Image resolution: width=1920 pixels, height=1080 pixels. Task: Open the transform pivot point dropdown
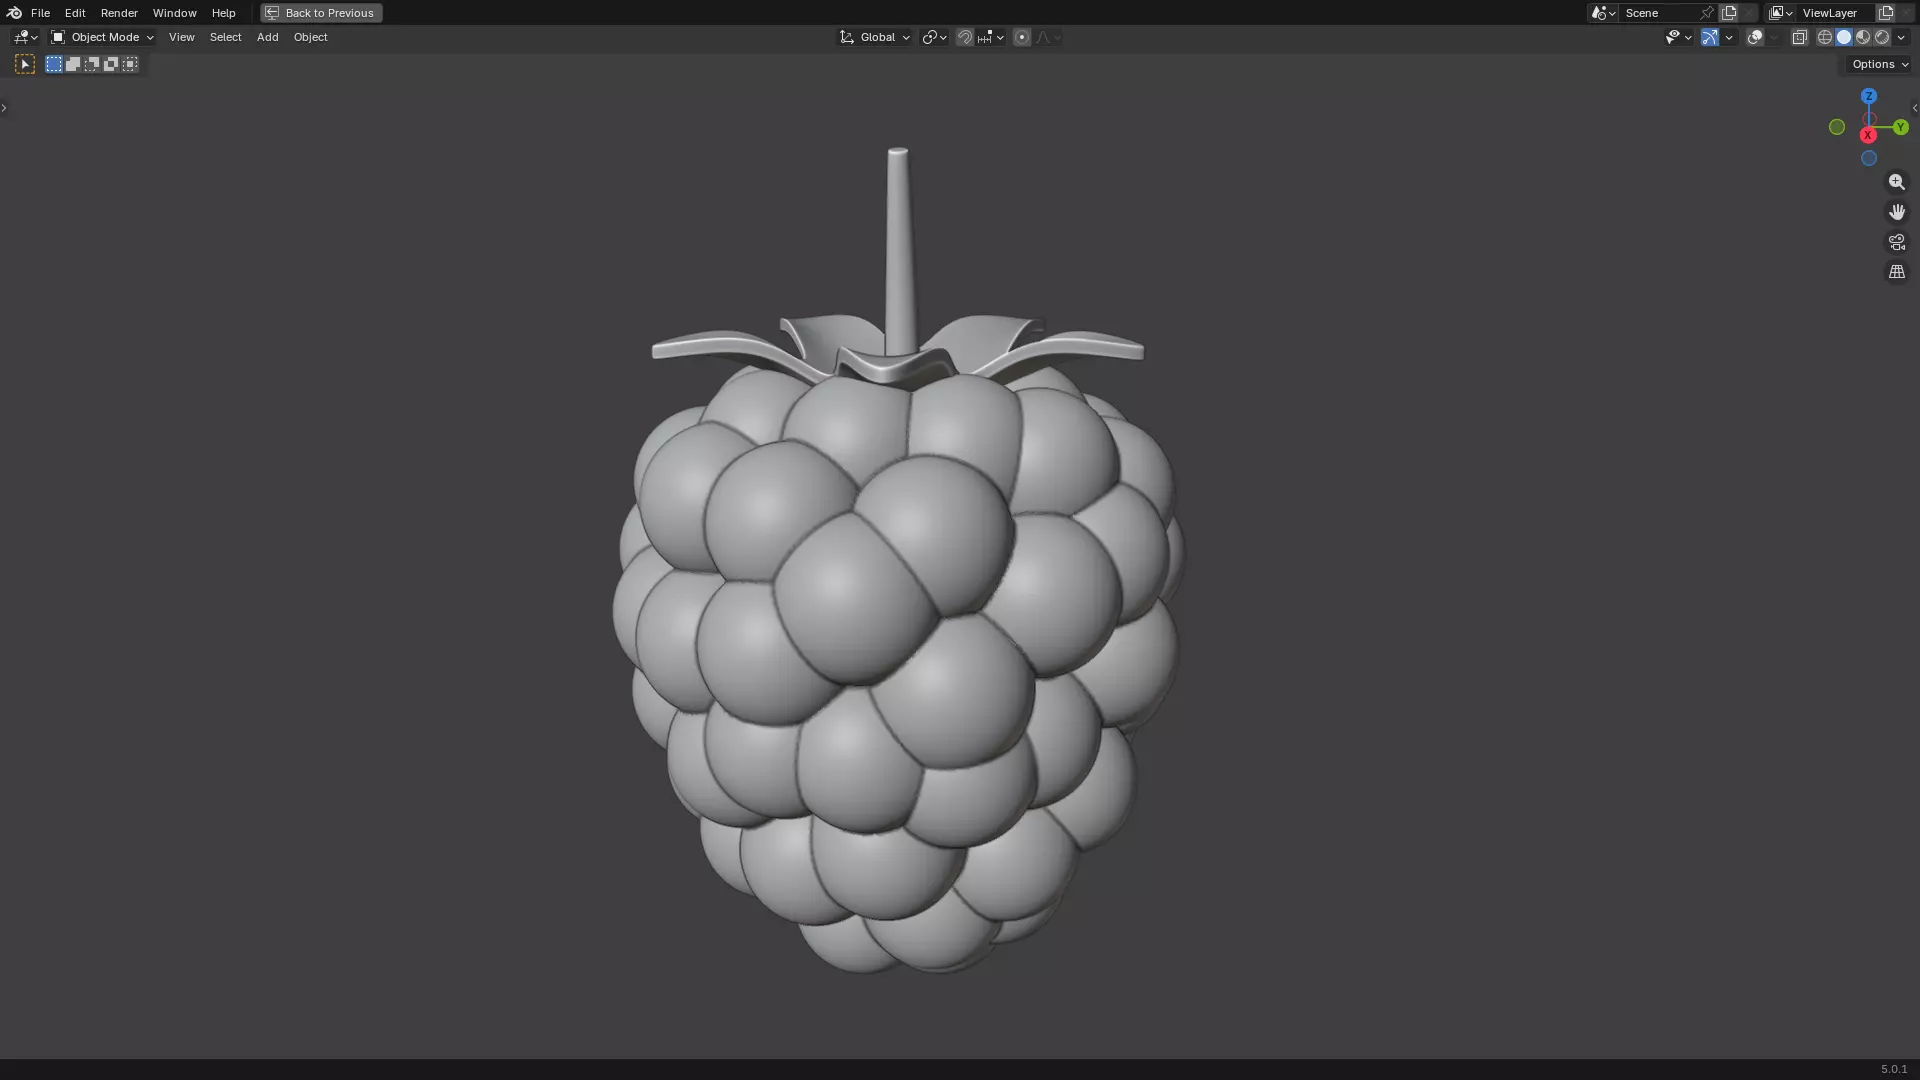click(x=934, y=37)
